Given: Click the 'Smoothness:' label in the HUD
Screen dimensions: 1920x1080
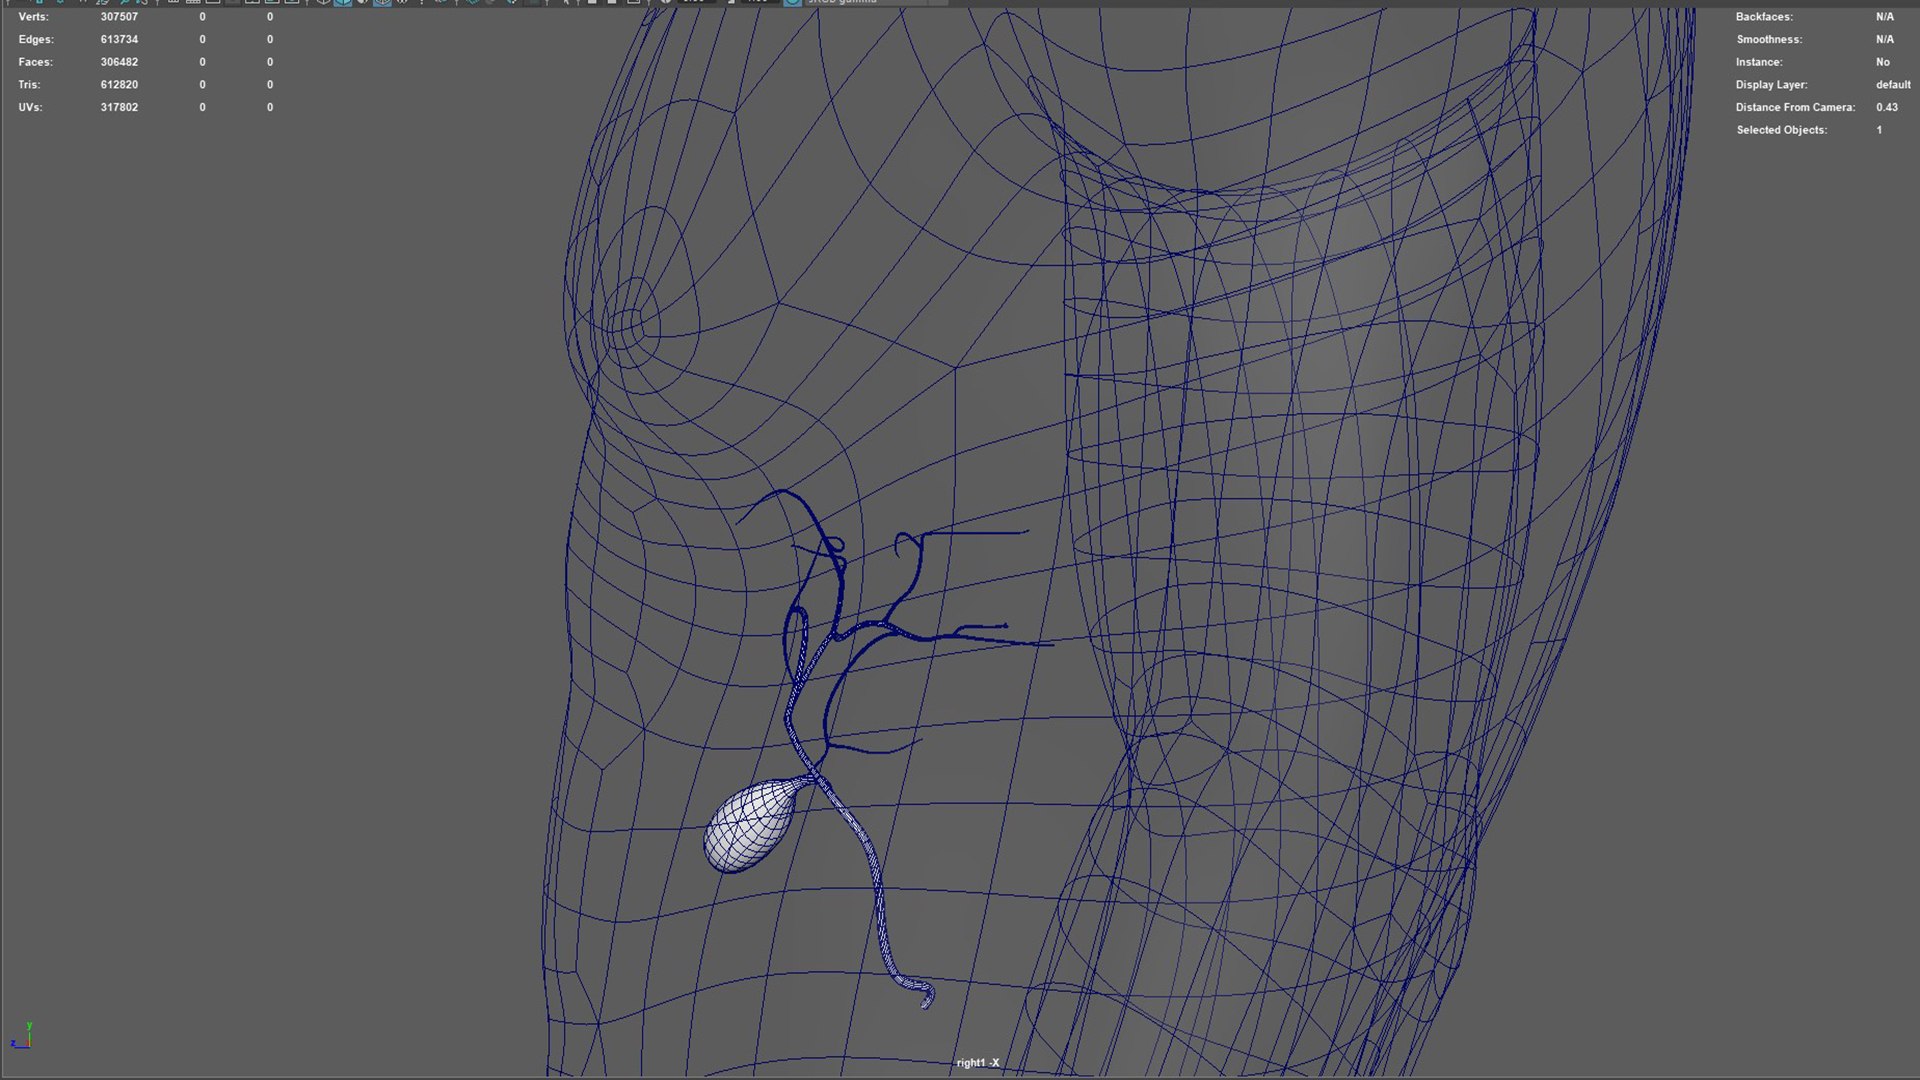Looking at the screenshot, I should [1769, 39].
